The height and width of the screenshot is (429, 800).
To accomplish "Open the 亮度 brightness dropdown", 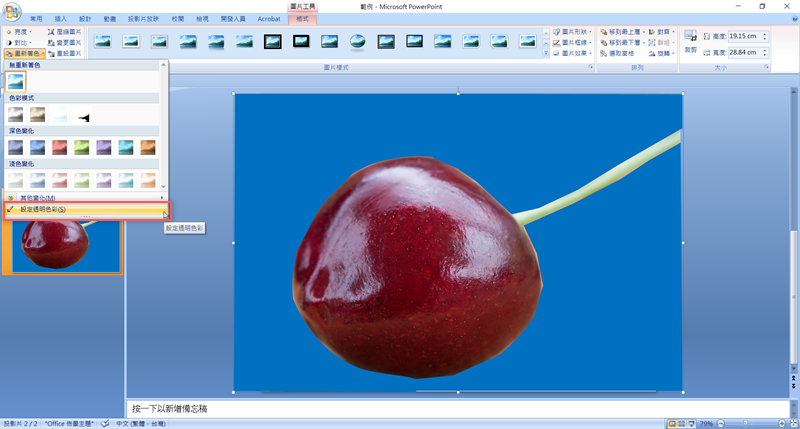I will 20,32.
